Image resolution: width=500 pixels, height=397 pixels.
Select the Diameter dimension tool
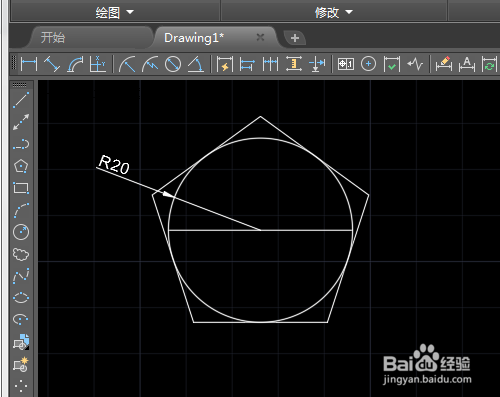[x=173, y=64]
